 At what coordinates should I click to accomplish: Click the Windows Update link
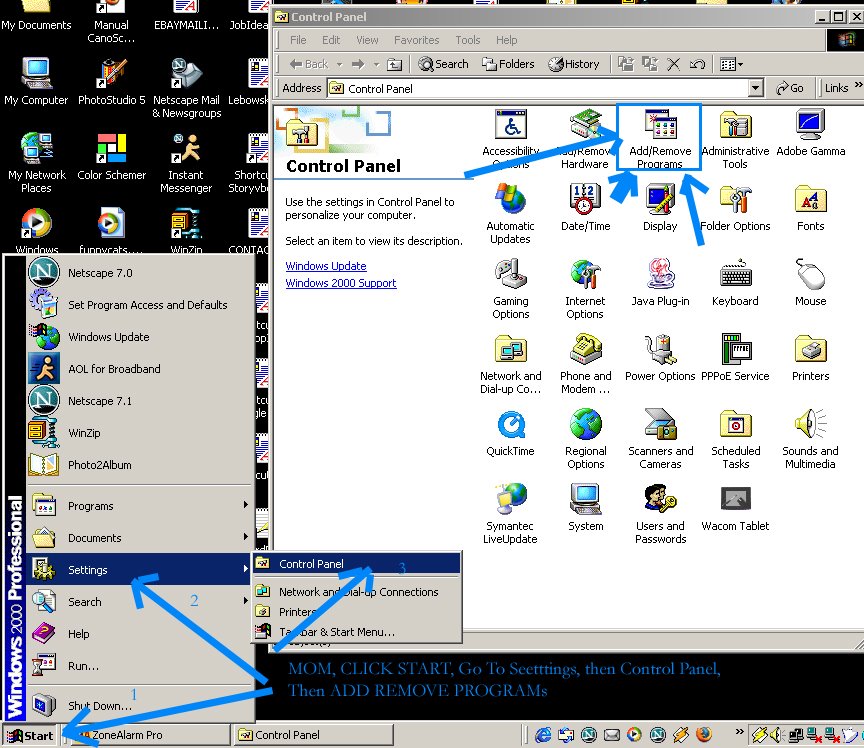[326, 266]
